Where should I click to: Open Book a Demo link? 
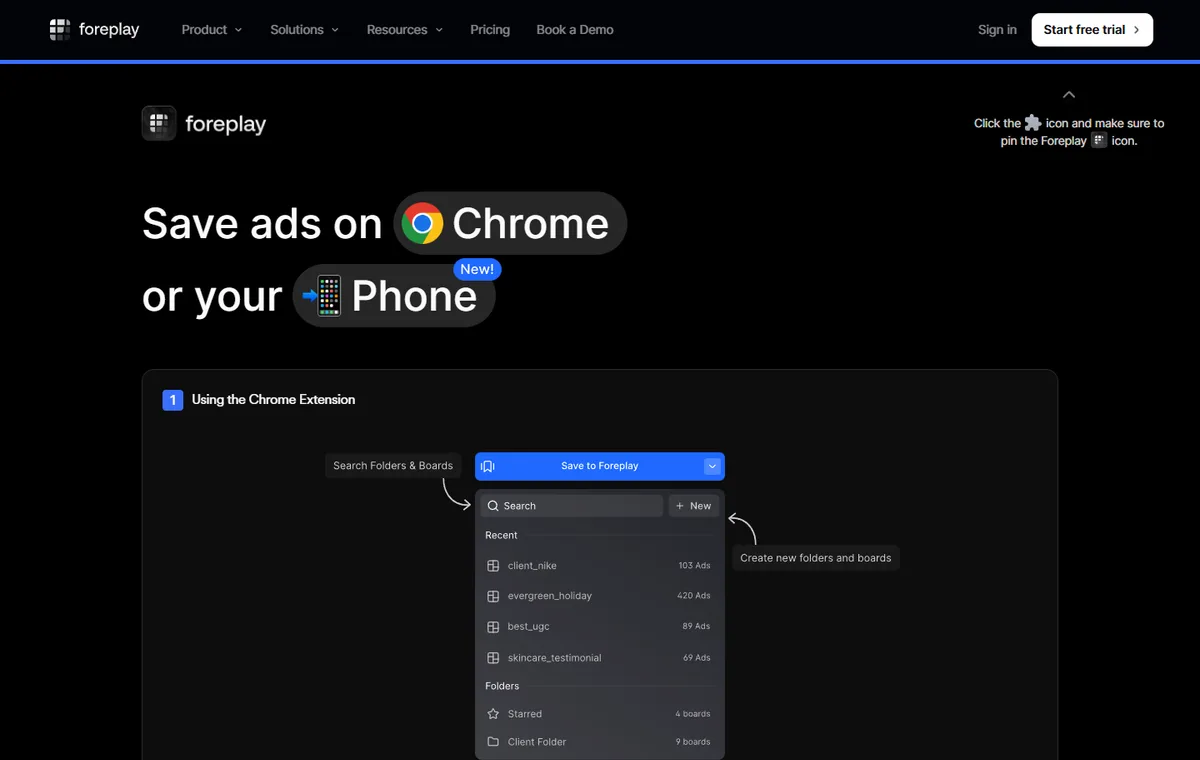(575, 30)
